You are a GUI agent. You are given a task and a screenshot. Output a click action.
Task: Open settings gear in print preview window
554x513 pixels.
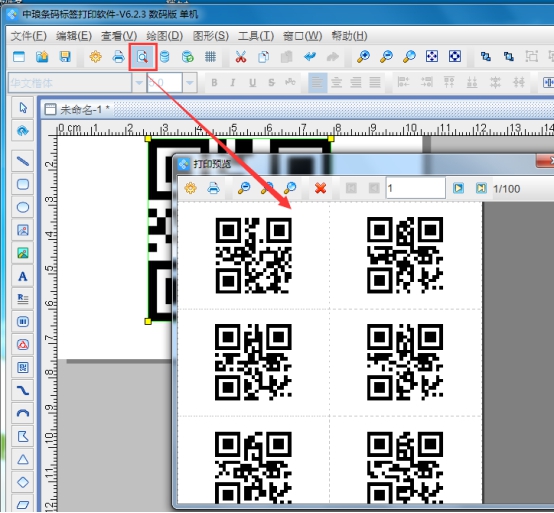pos(190,188)
